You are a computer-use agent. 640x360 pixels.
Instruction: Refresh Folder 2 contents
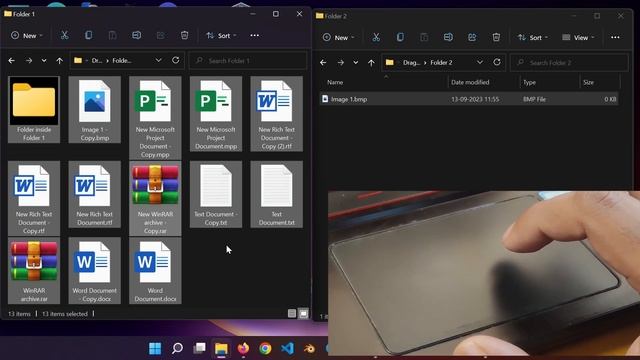point(497,62)
